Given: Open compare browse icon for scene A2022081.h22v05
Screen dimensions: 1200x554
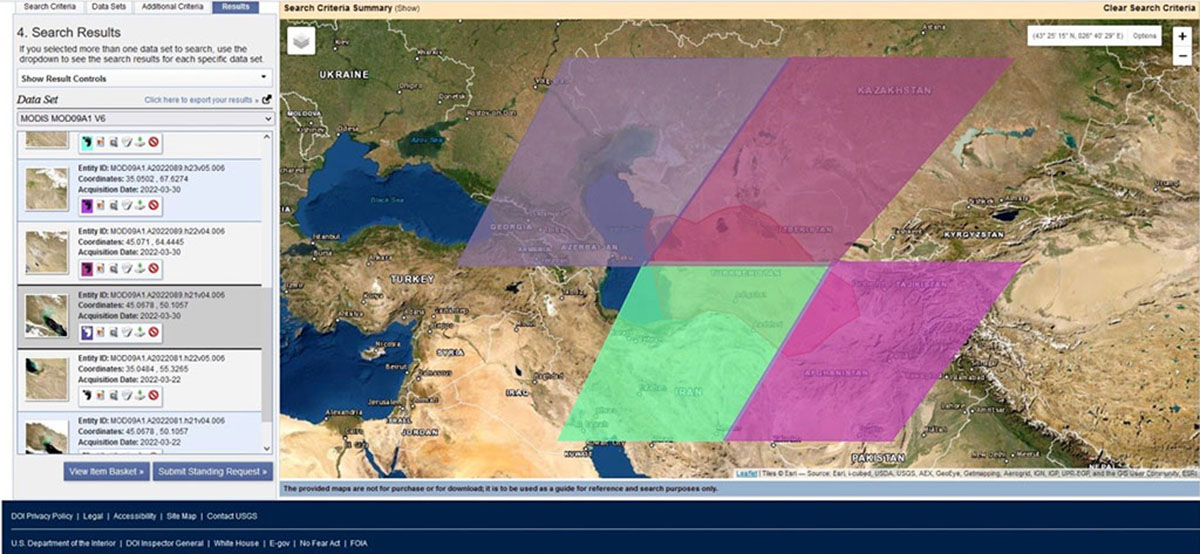Looking at the screenshot, I should 113,394.
